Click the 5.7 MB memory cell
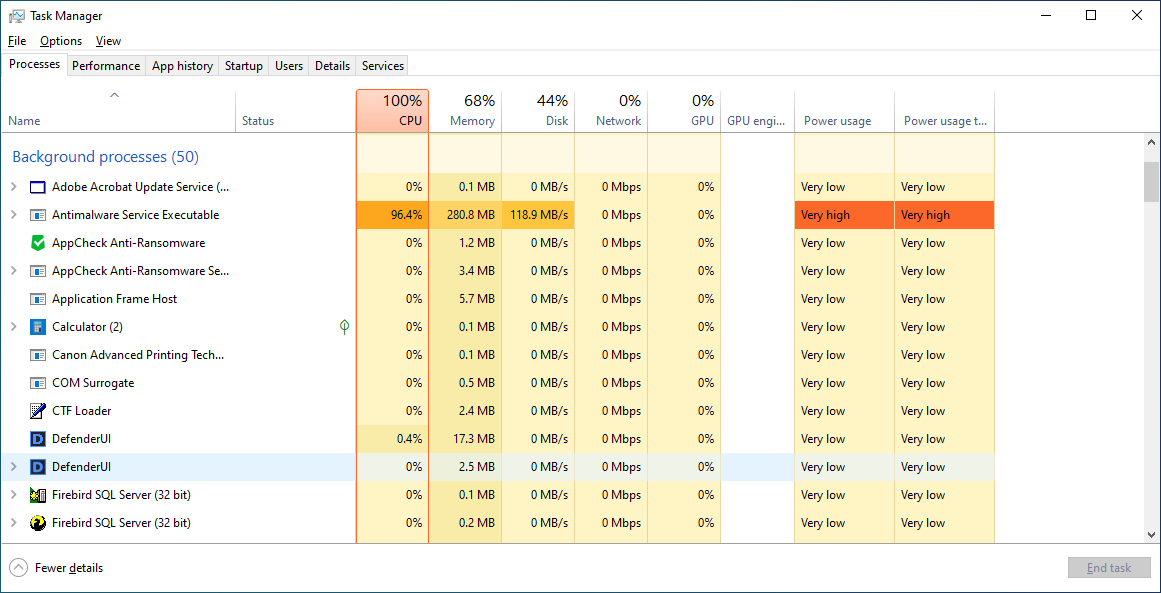The height and width of the screenshot is (593, 1161). point(465,299)
